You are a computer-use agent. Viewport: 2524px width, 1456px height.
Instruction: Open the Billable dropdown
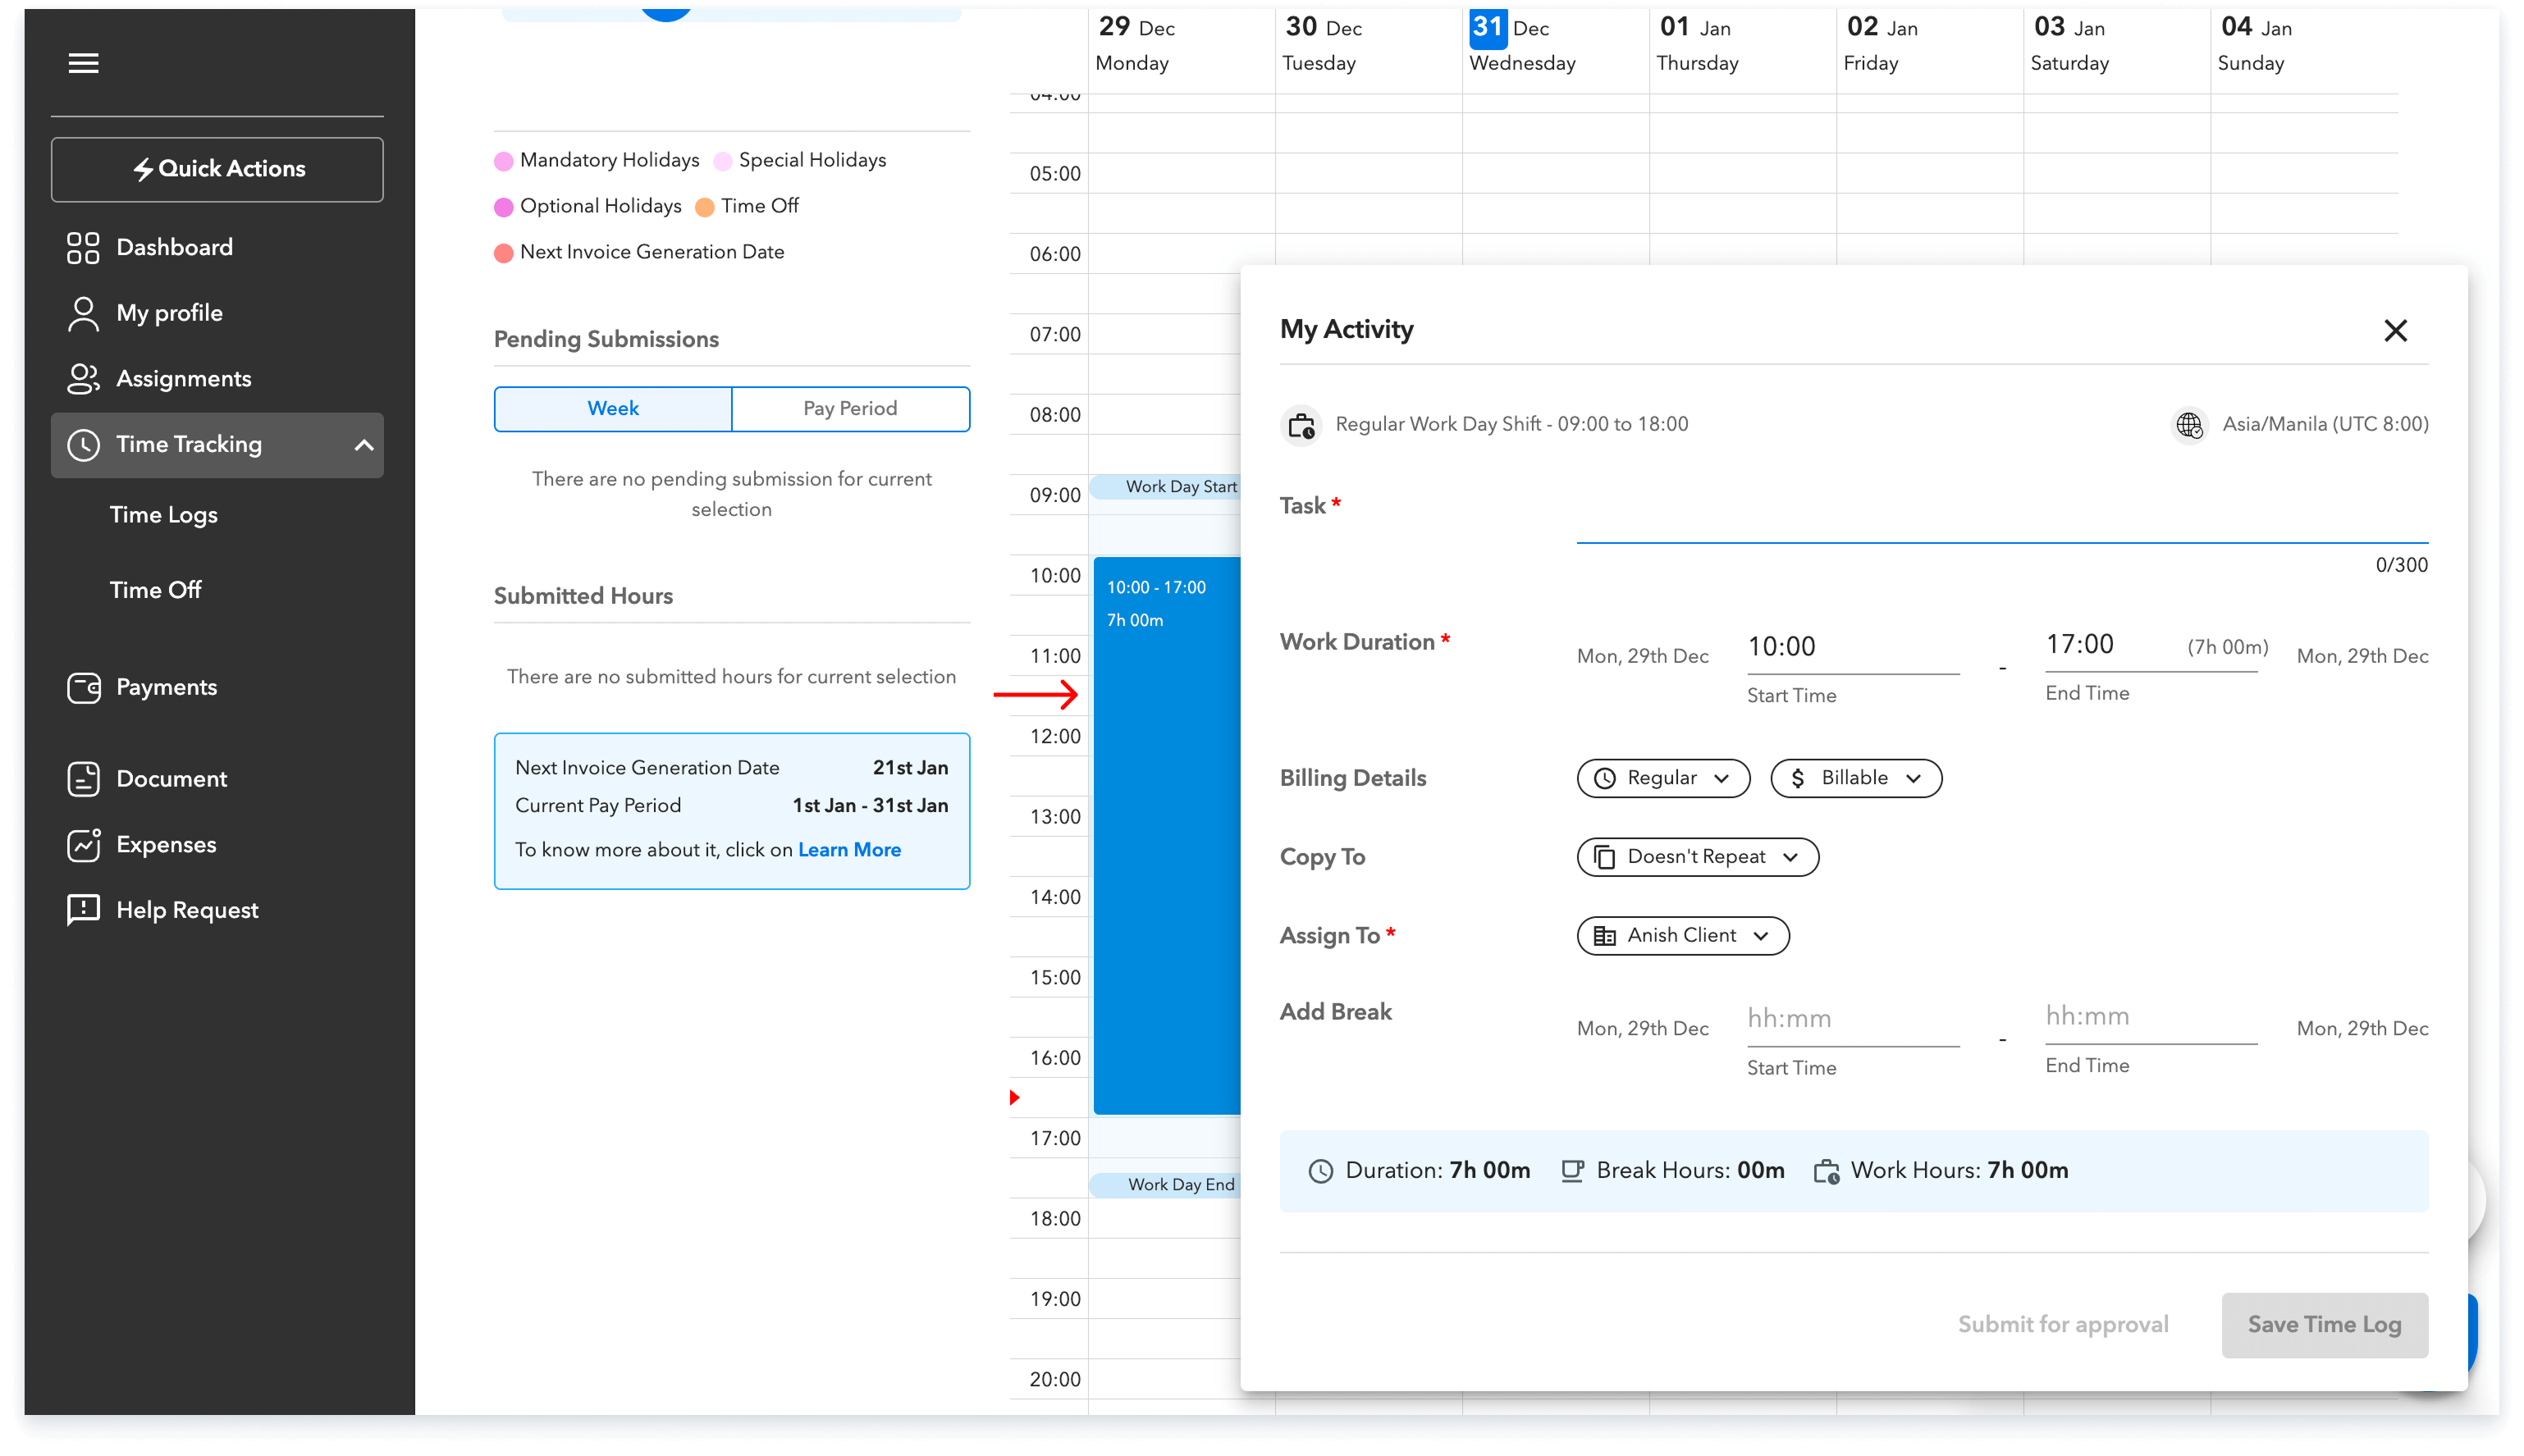tap(1856, 778)
